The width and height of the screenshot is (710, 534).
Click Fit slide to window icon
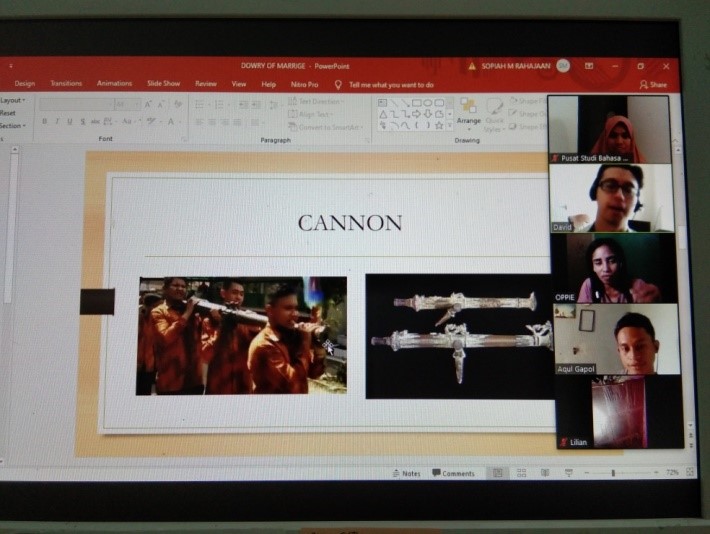(690, 472)
